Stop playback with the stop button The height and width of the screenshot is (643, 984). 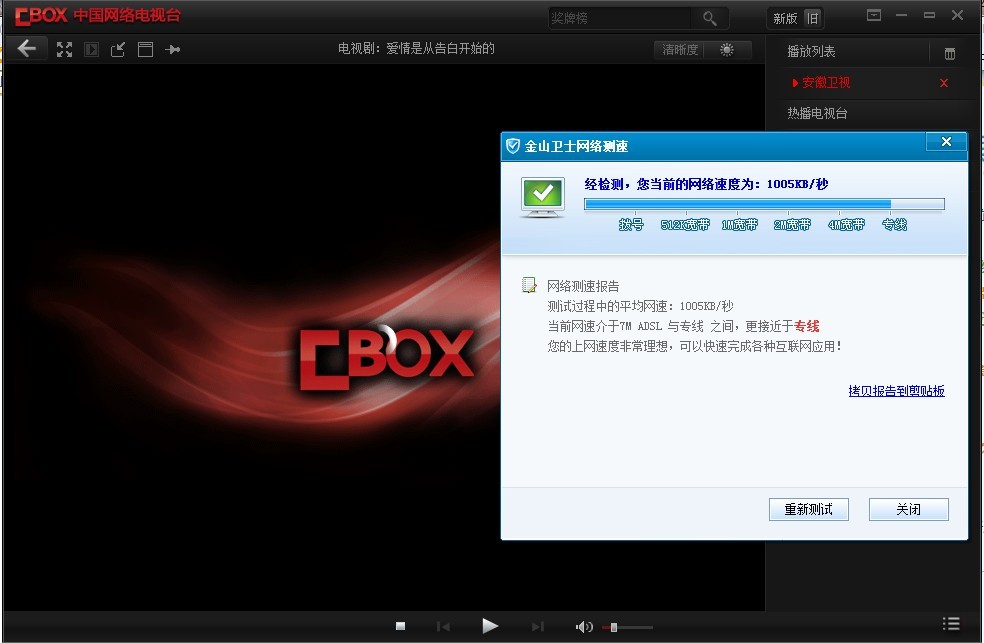click(400, 626)
